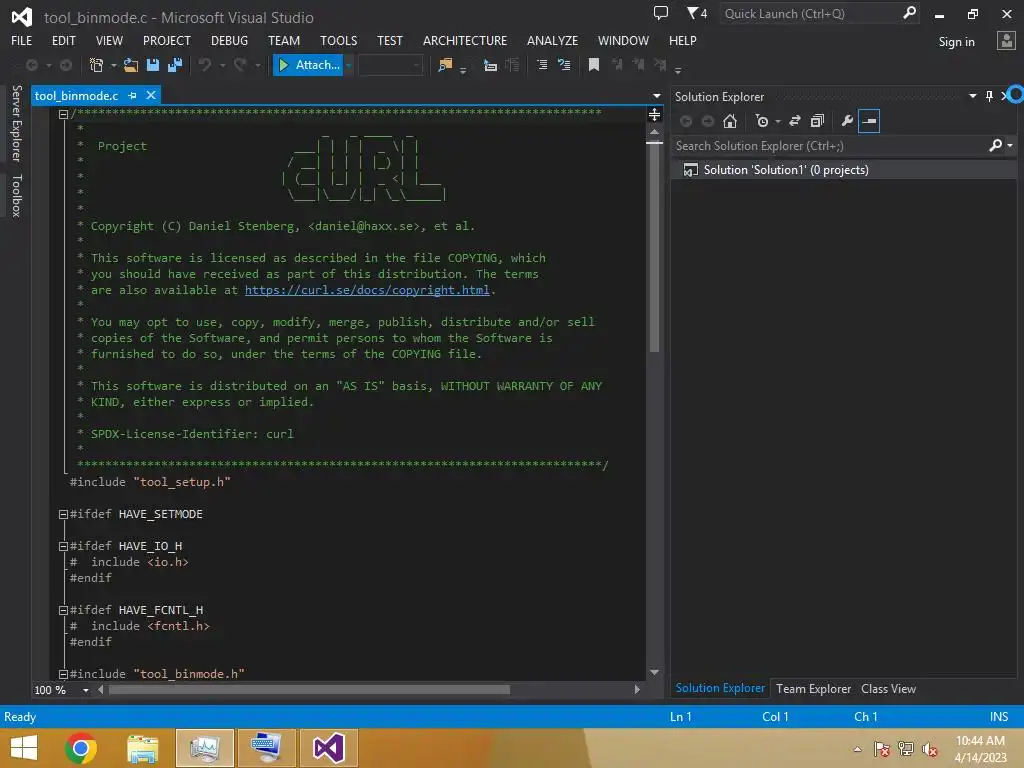The height and width of the screenshot is (768, 1024).
Task: Click the Quick Launch search magnifier
Action: click(x=909, y=13)
